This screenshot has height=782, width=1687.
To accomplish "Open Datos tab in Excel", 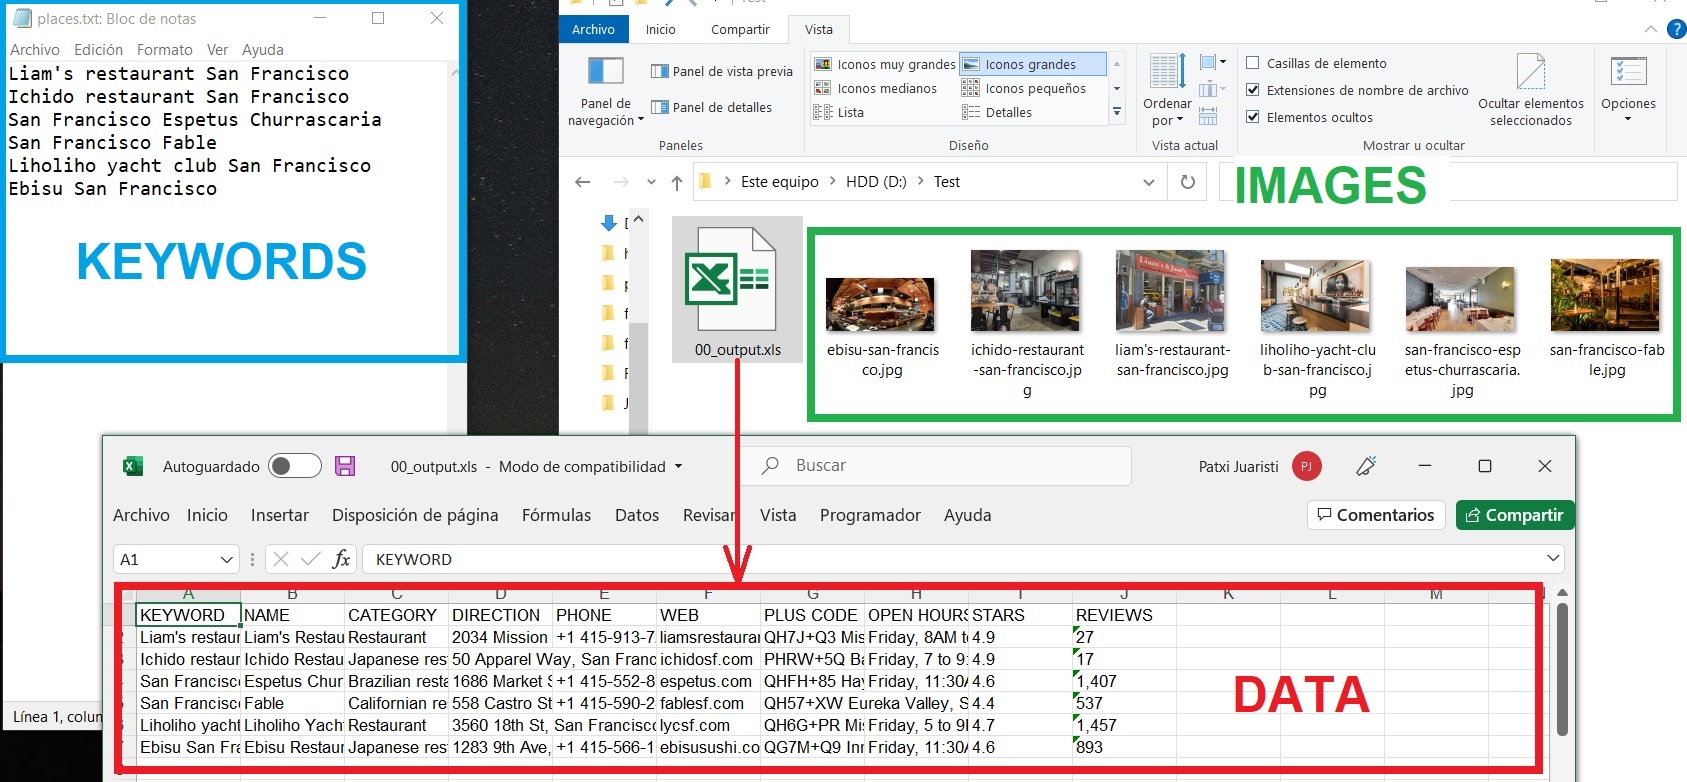I will pos(637,515).
